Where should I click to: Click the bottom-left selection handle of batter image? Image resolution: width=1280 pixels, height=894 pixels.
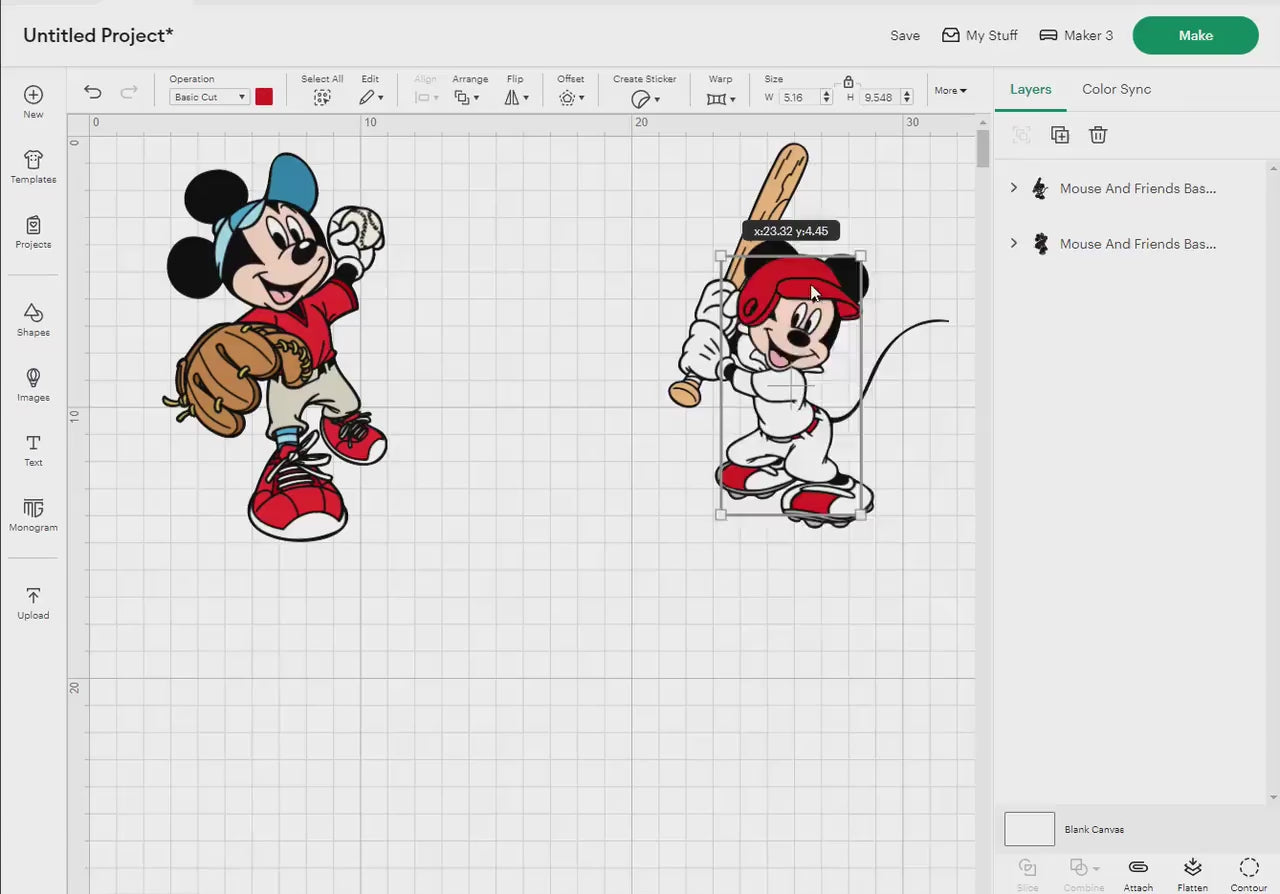pyautogui.click(x=721, y=515)
